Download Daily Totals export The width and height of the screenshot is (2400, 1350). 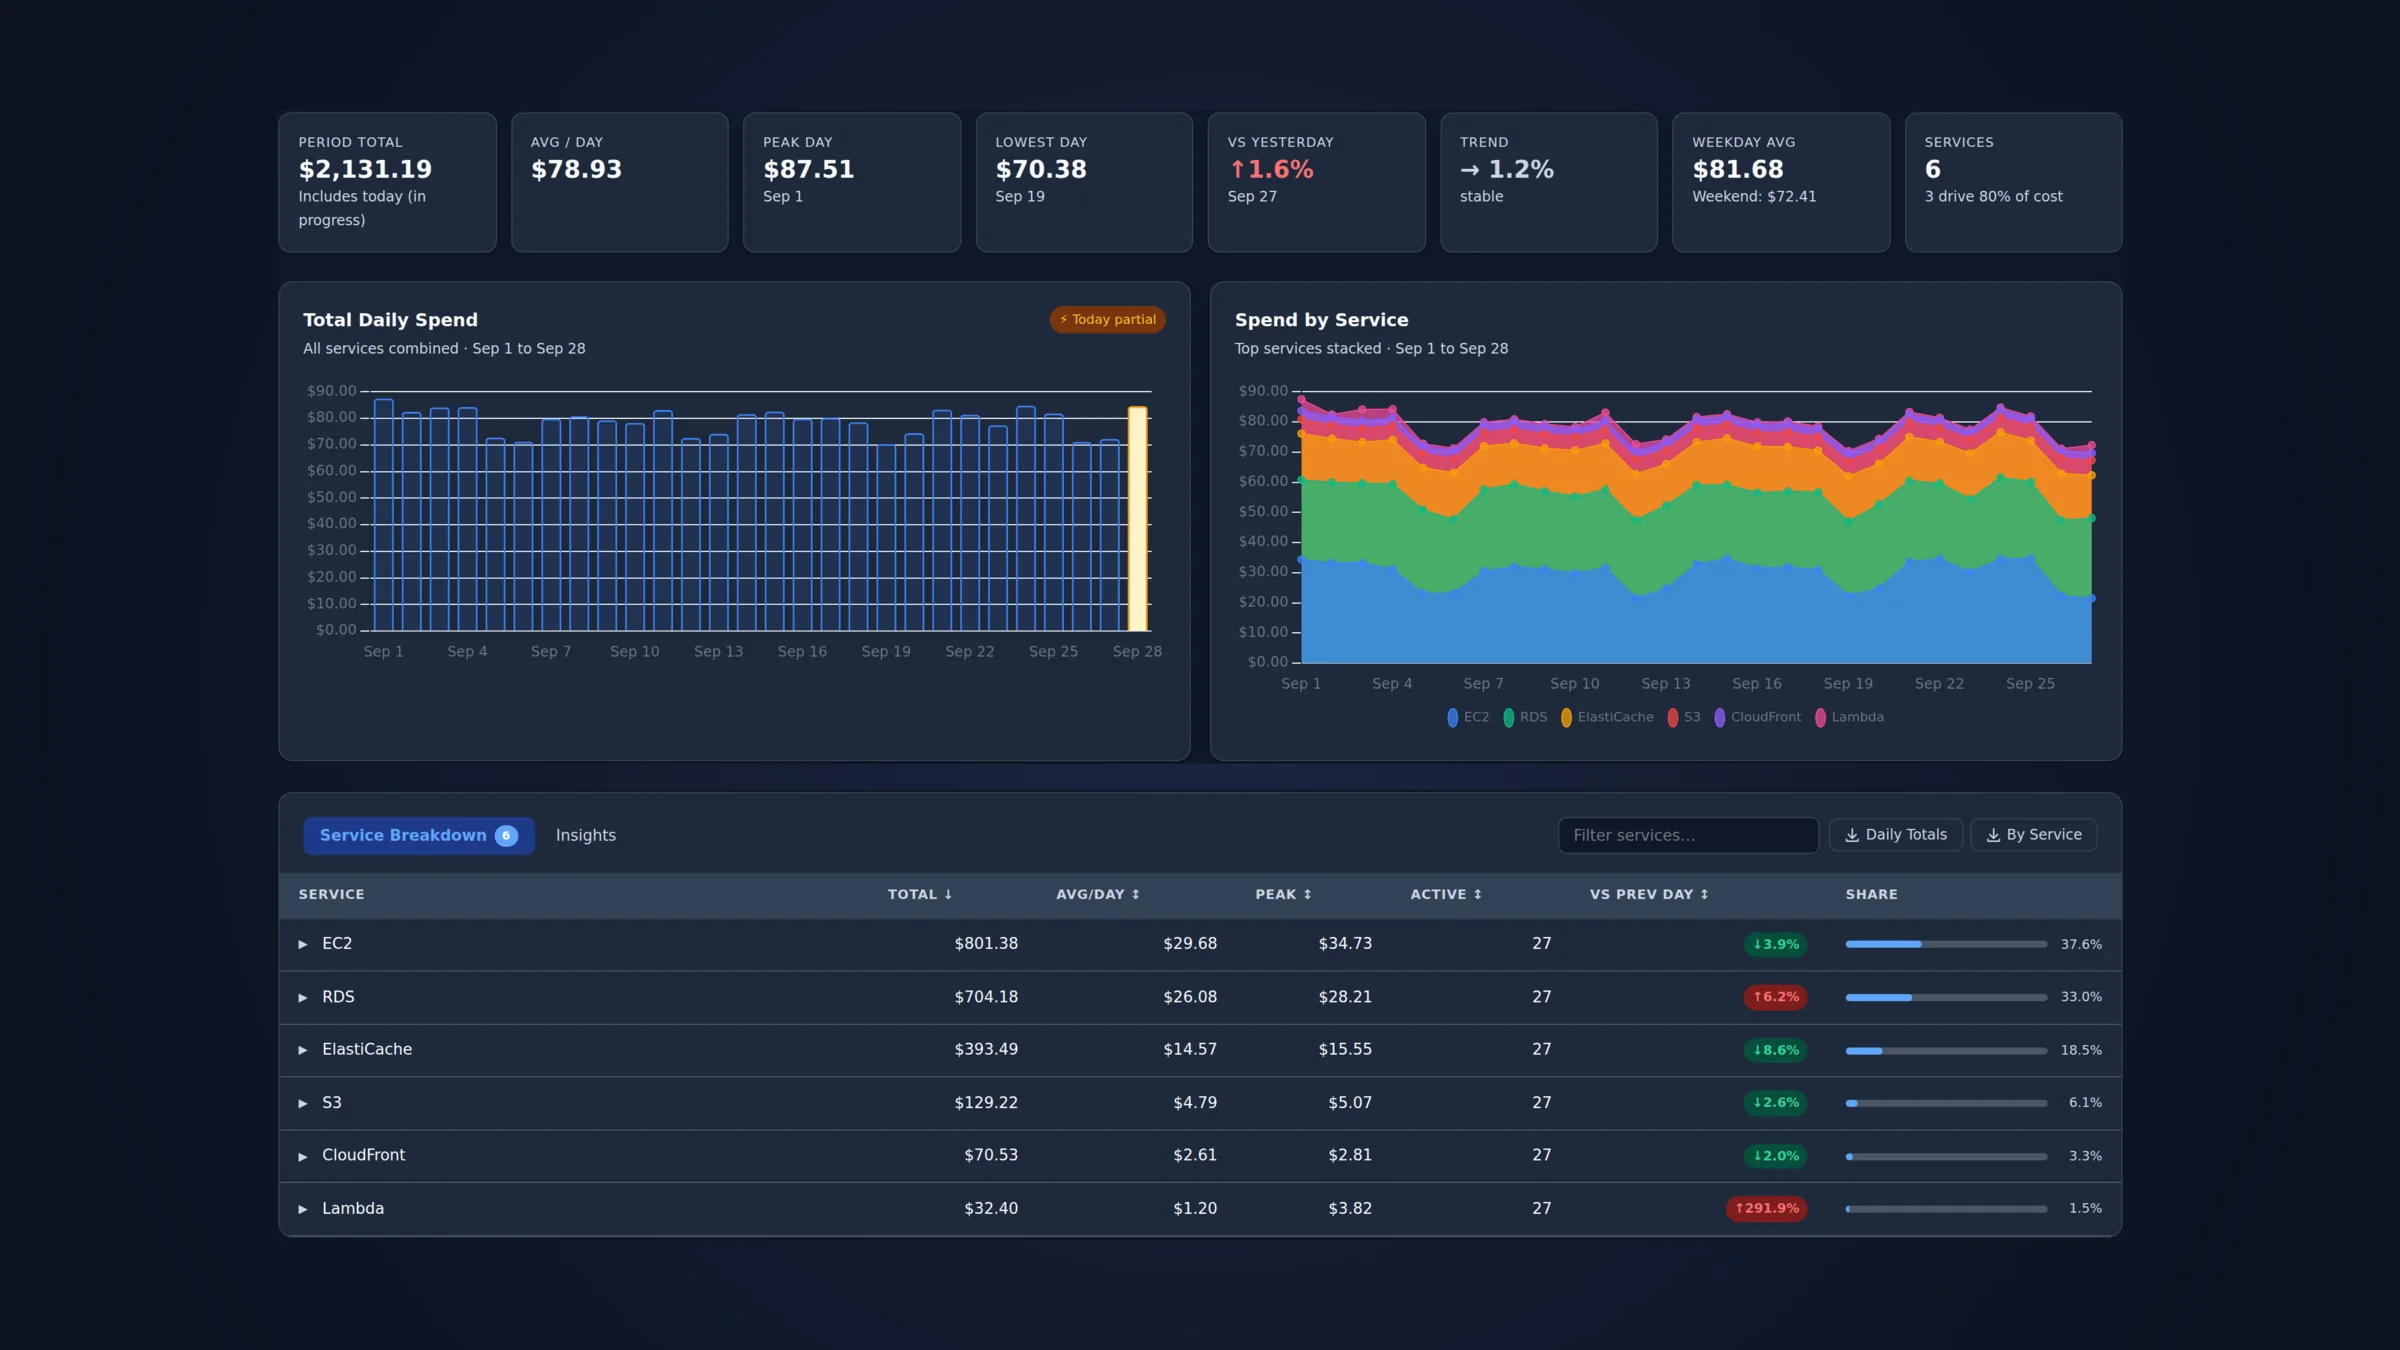(1896, 835)
